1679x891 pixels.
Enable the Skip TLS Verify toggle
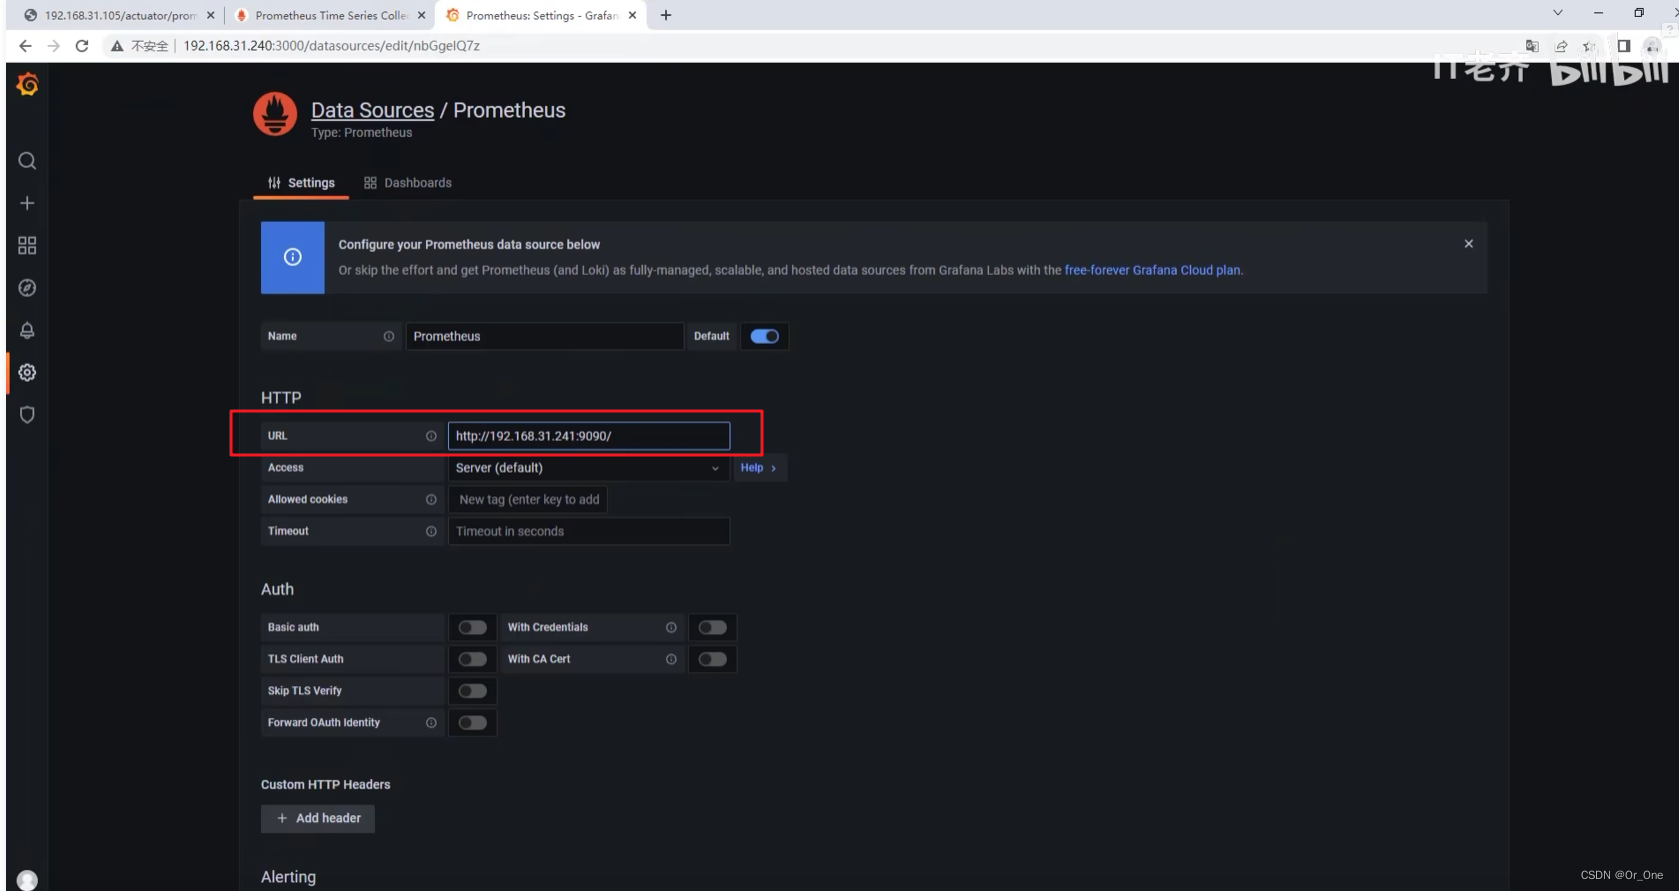click(x=473, y=691)
